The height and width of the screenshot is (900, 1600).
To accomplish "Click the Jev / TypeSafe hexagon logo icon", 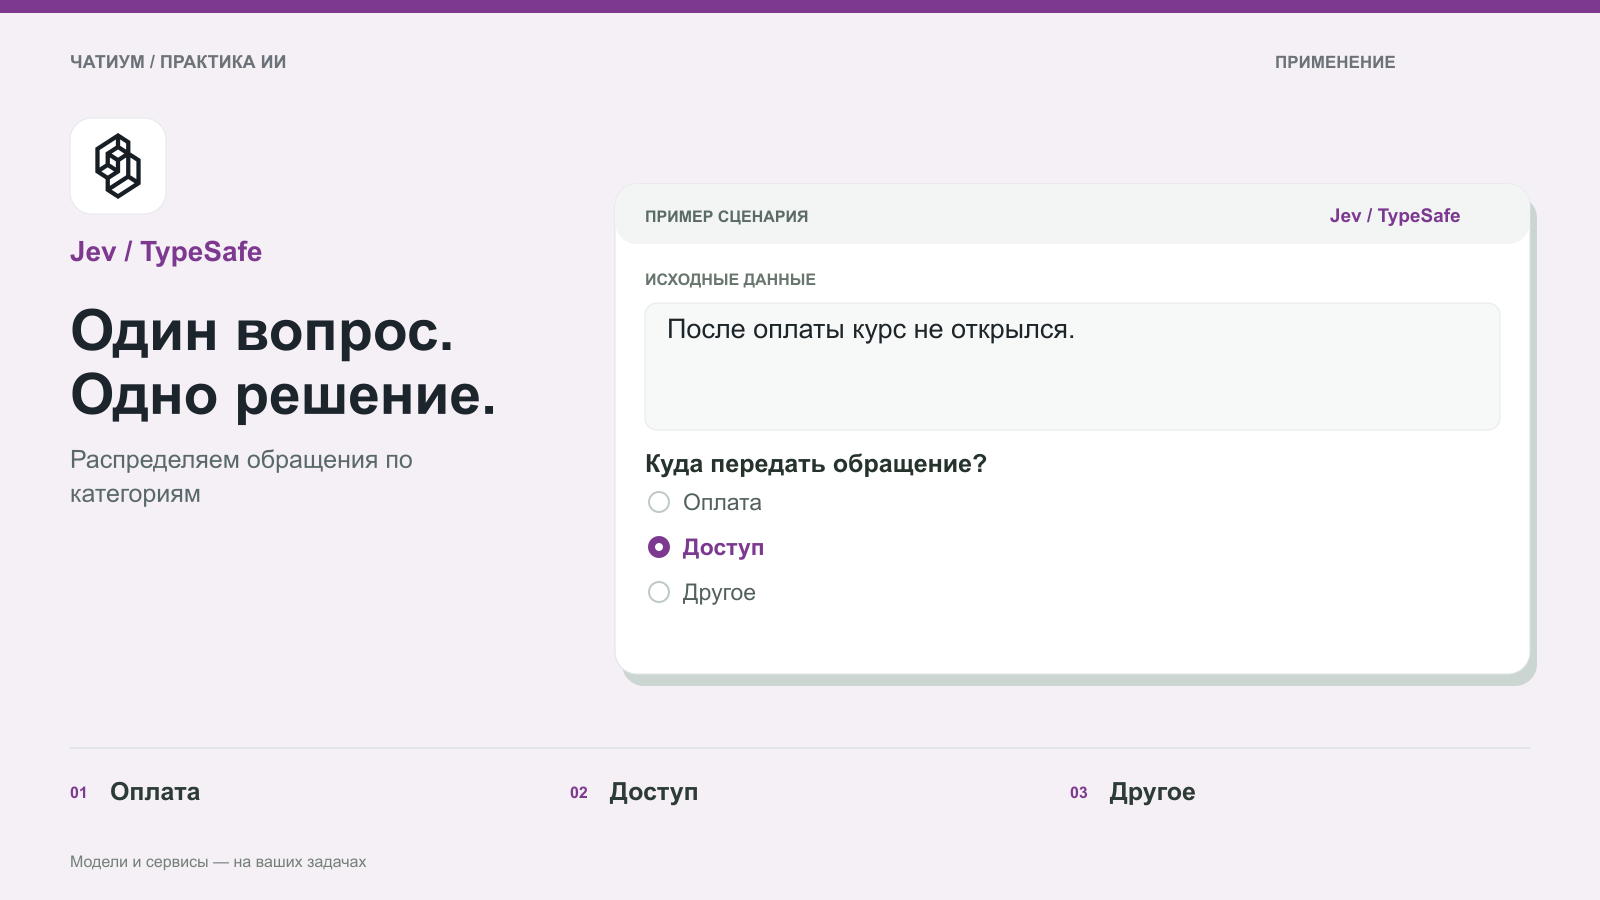I will coord(118,166).
